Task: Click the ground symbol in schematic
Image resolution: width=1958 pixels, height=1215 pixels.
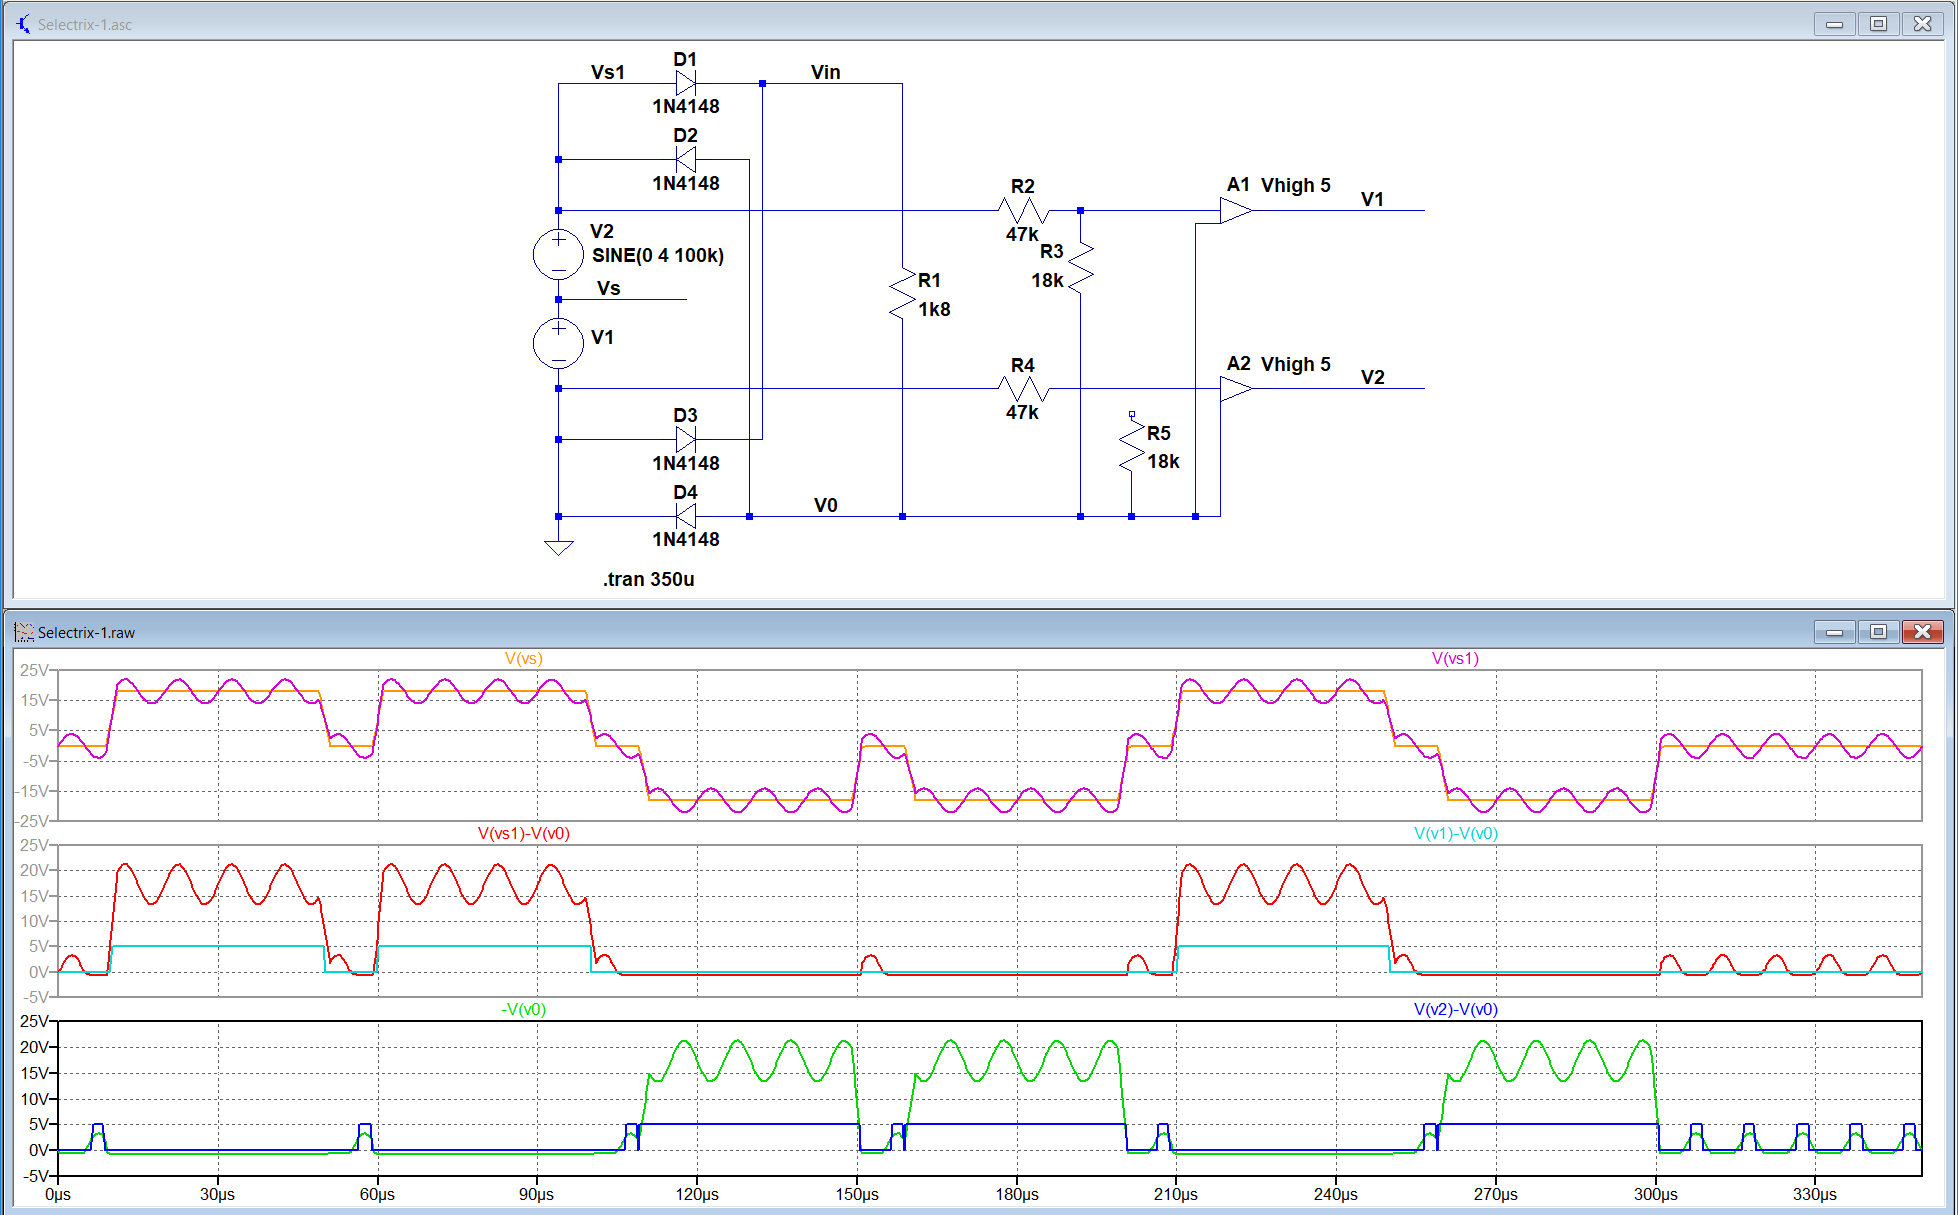Action: [558, 546]
